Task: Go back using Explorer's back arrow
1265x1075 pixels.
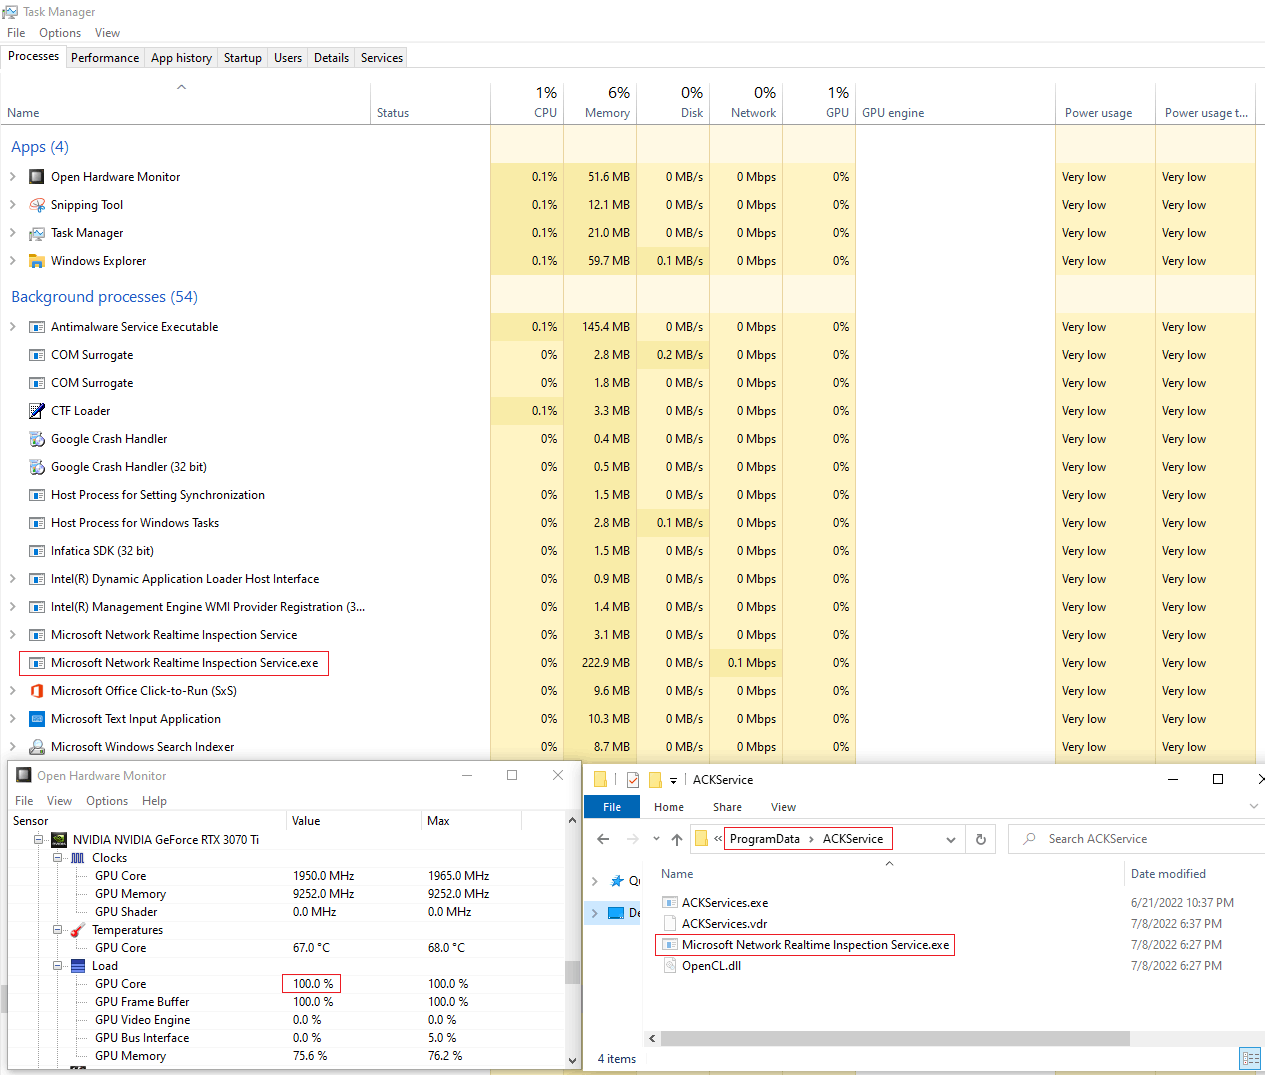Action: pyautogui.click(x=603, y=839)
